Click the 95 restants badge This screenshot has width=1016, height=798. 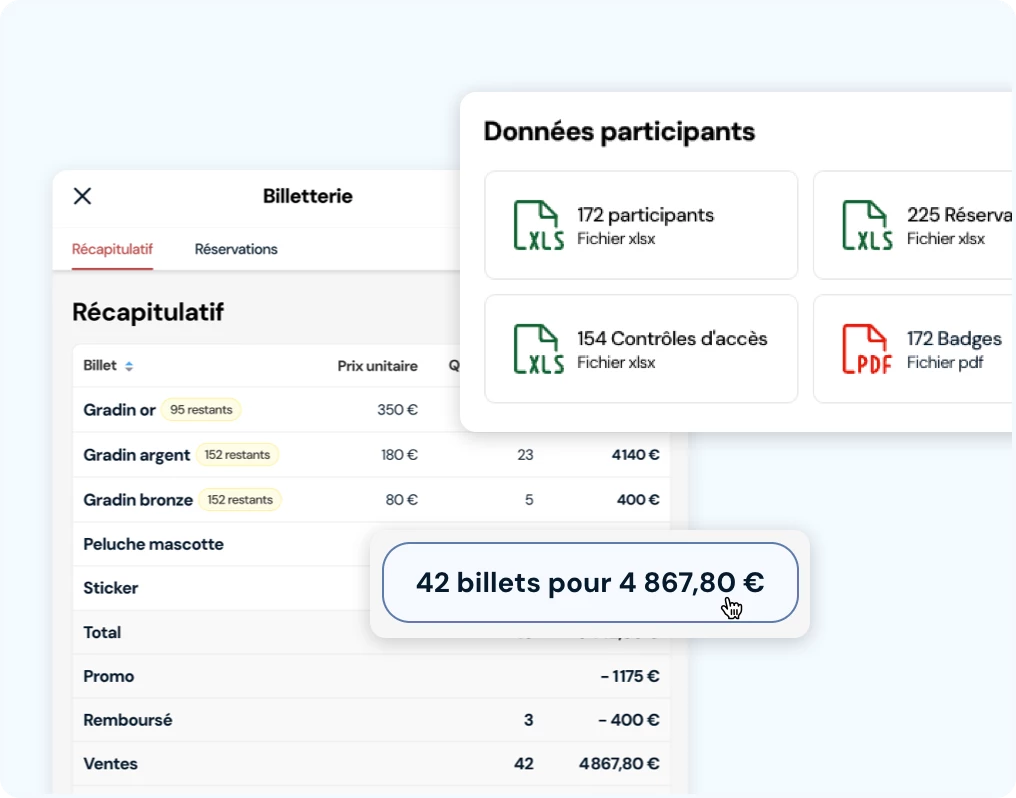tap(201, 410)
